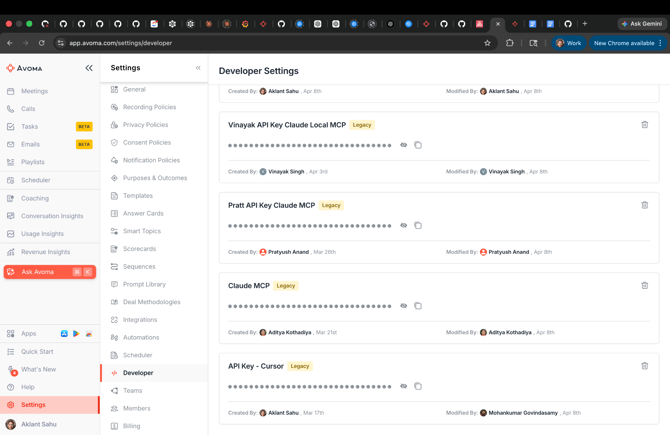
Task: Open Notification Policies settings
Action: [x=154, y=160]
